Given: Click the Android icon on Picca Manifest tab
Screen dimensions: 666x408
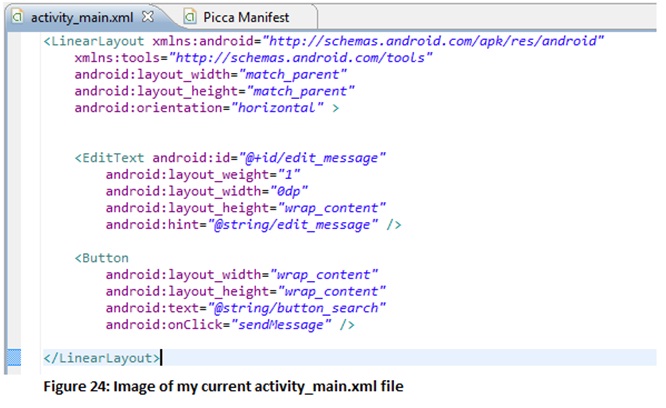Looking at the screenshot, I should [191, 17].
